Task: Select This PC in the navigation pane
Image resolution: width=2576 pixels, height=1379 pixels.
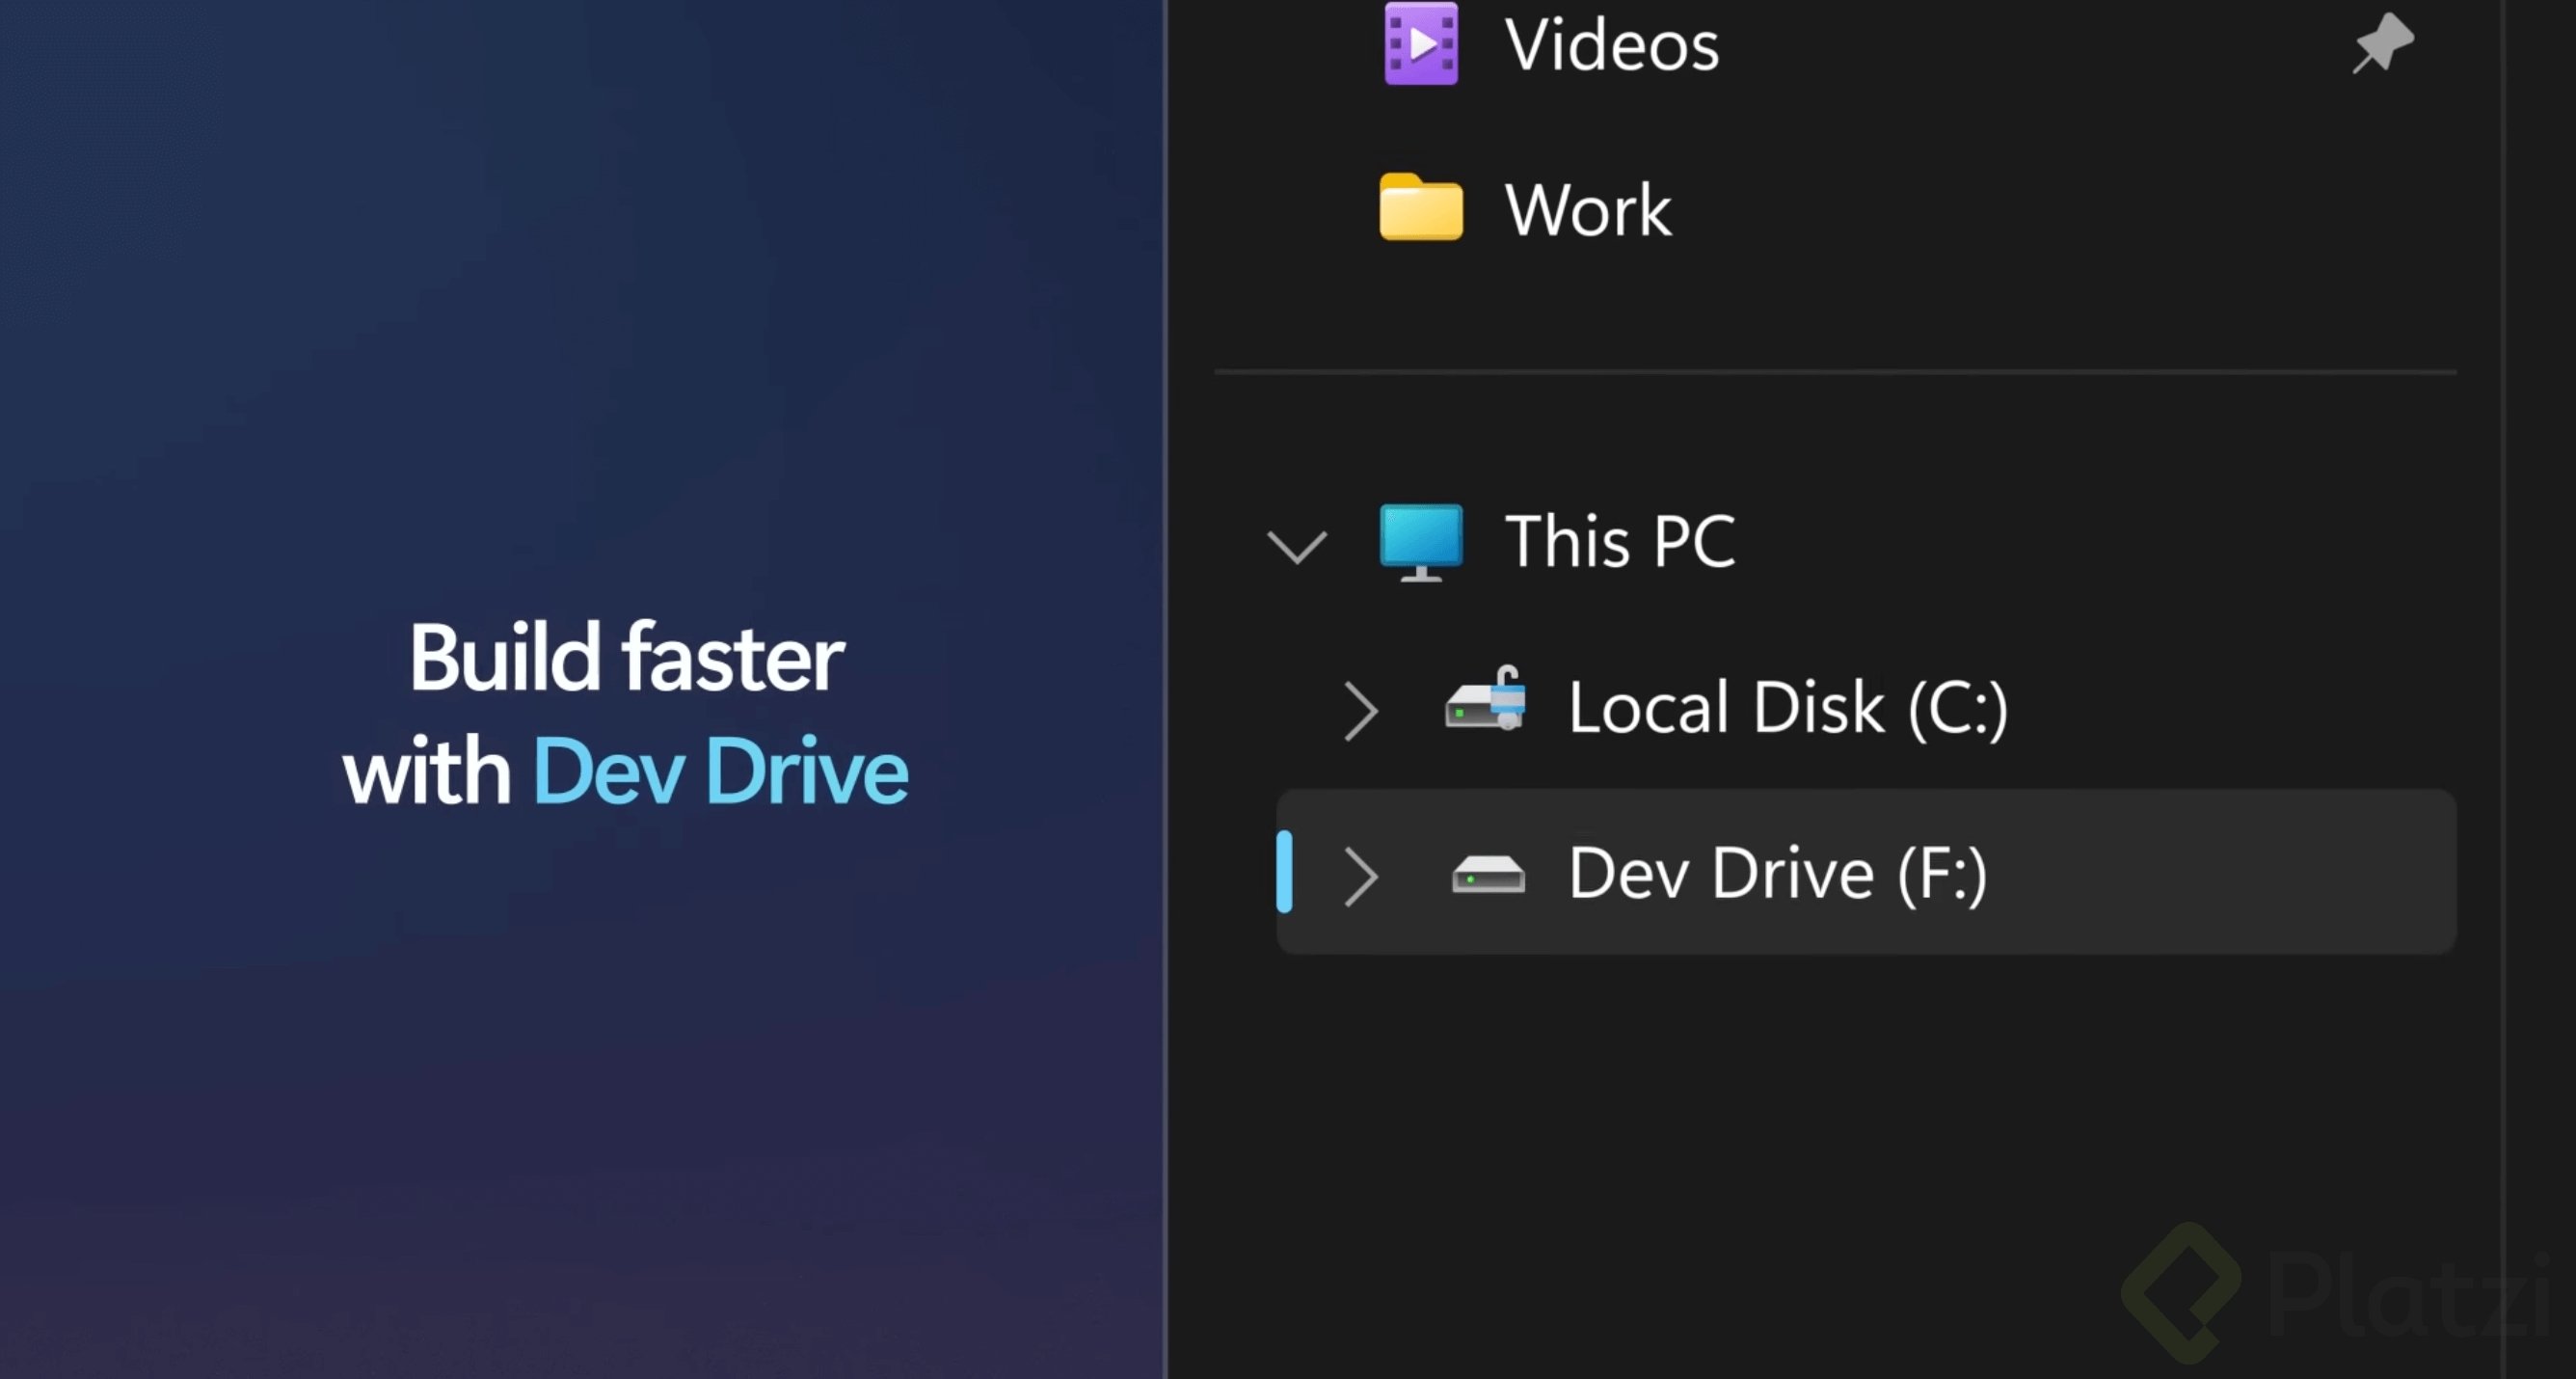Action: pos(1618,541)
